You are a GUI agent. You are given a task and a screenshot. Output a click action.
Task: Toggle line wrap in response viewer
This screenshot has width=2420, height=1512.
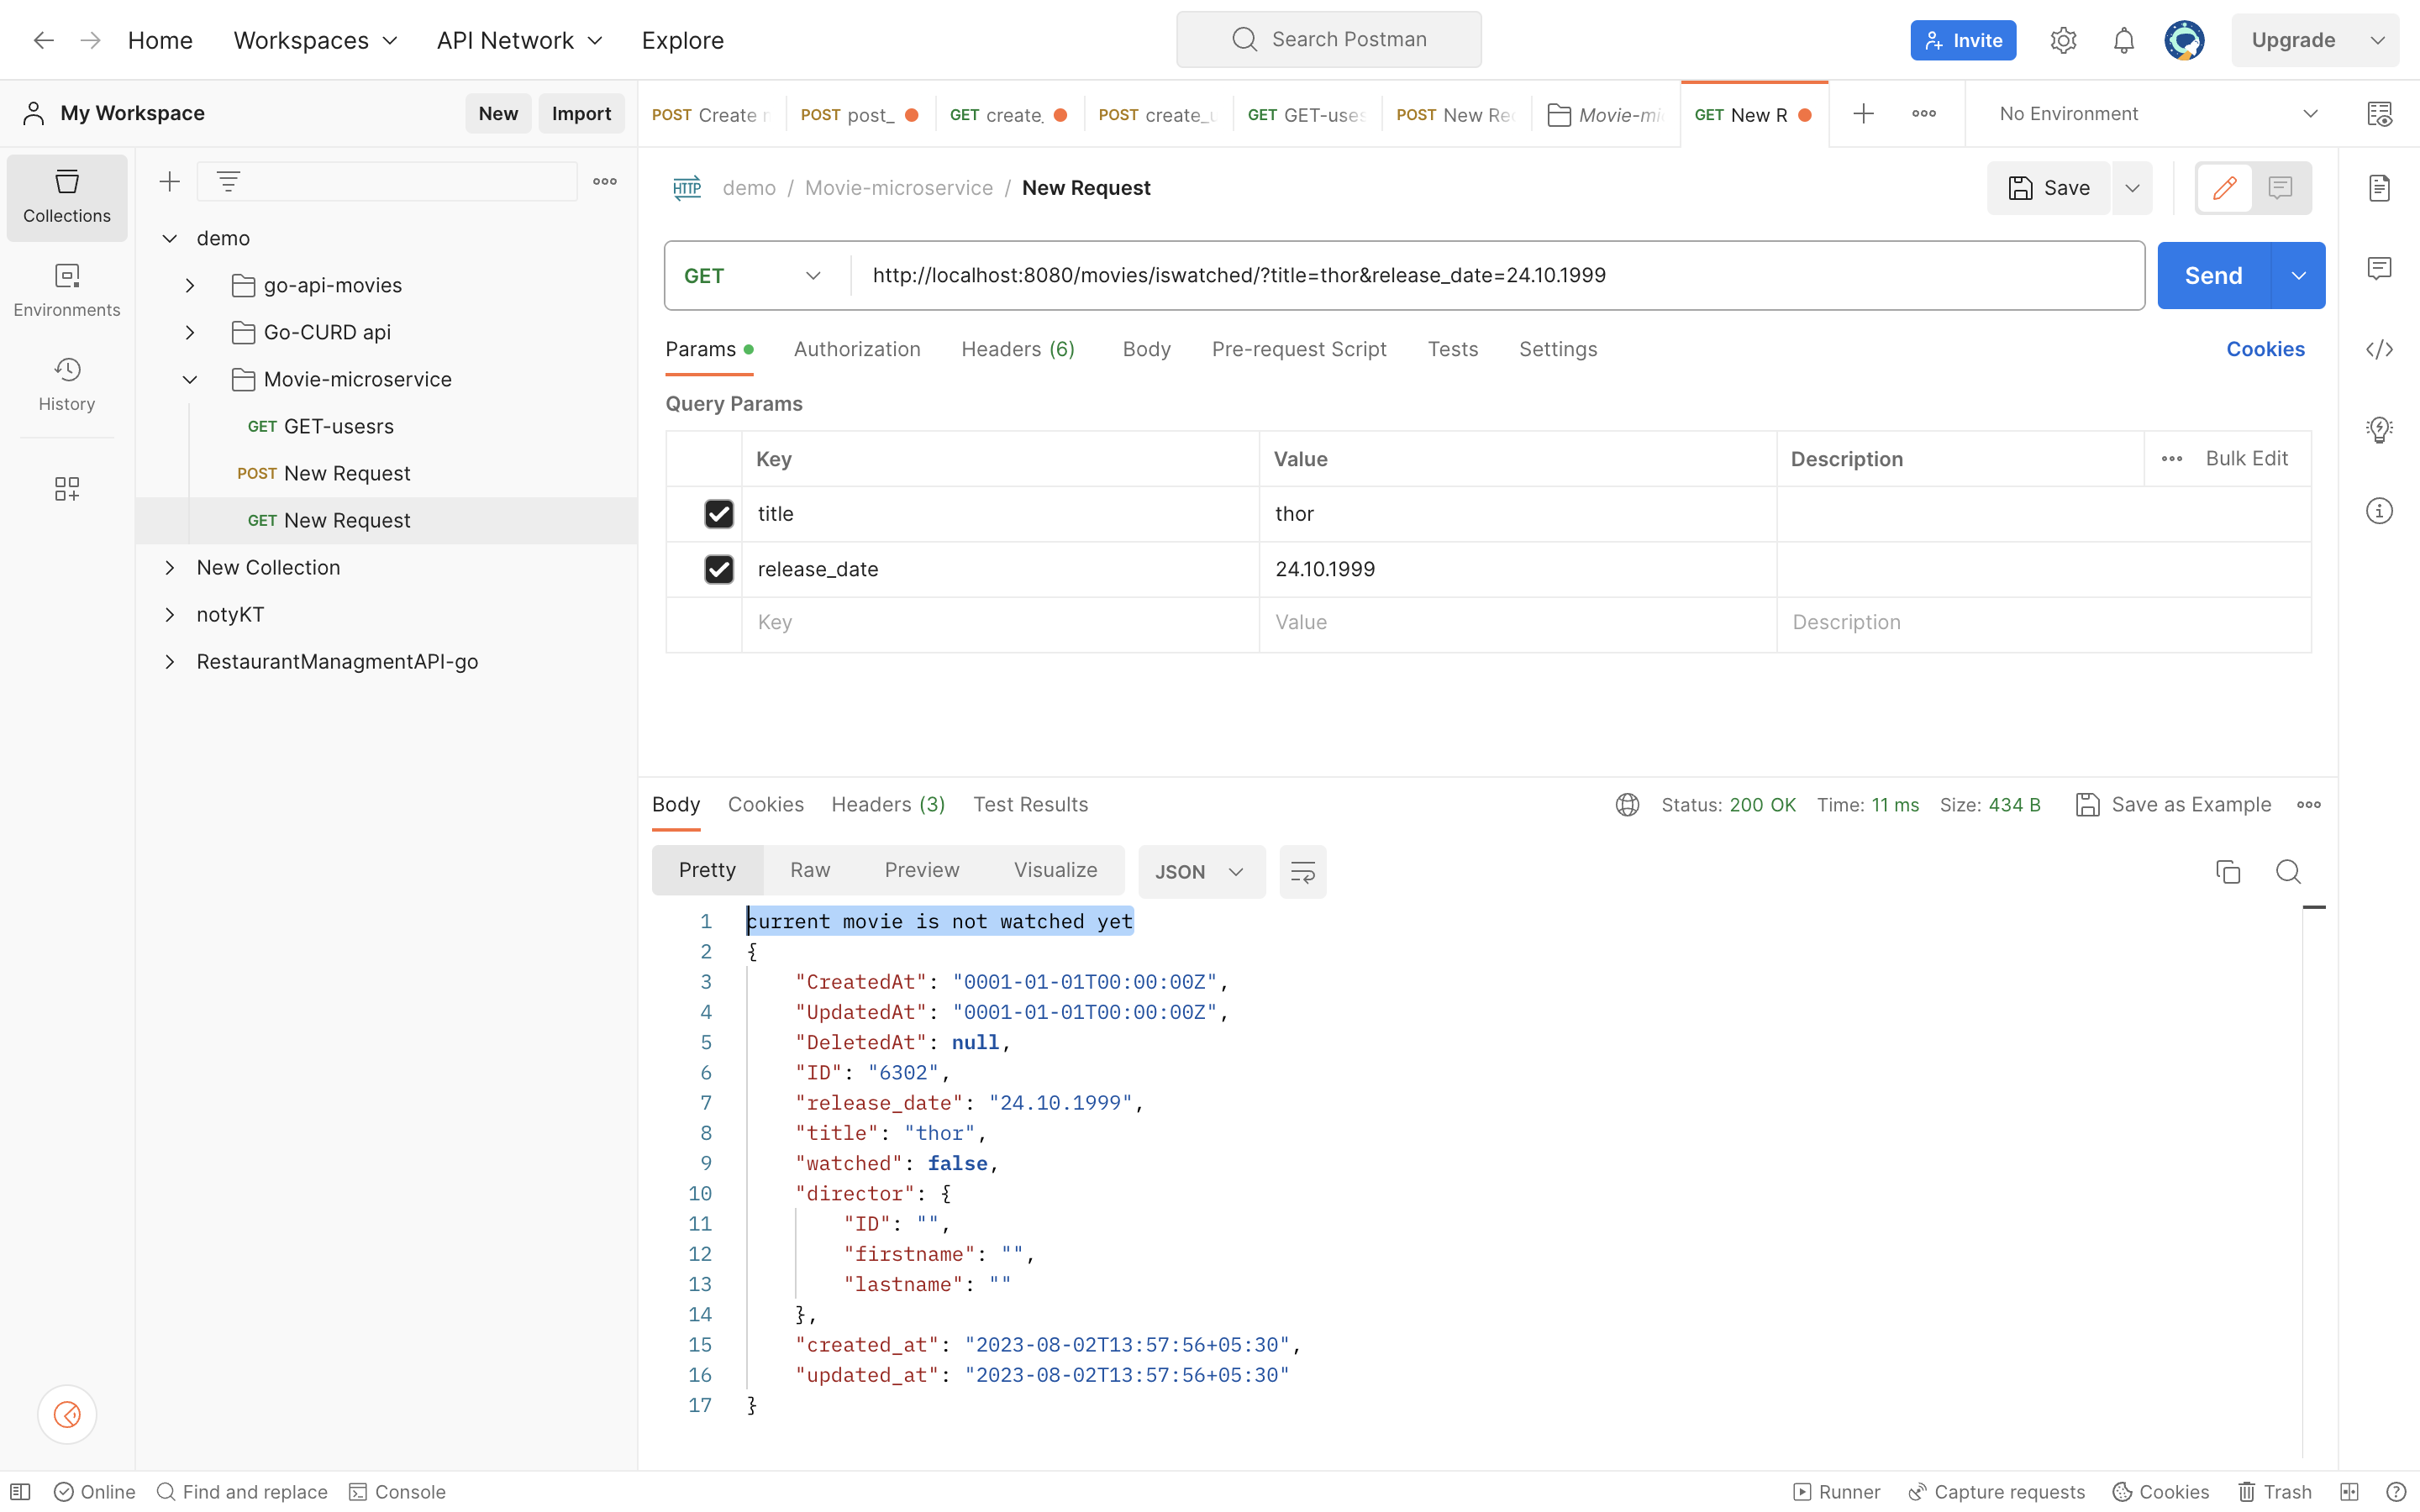pyautogui.click(x=1302, y=871)
